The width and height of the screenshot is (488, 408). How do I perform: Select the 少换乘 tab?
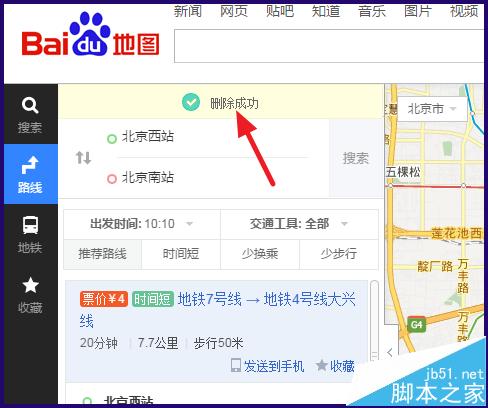point(260,254)
